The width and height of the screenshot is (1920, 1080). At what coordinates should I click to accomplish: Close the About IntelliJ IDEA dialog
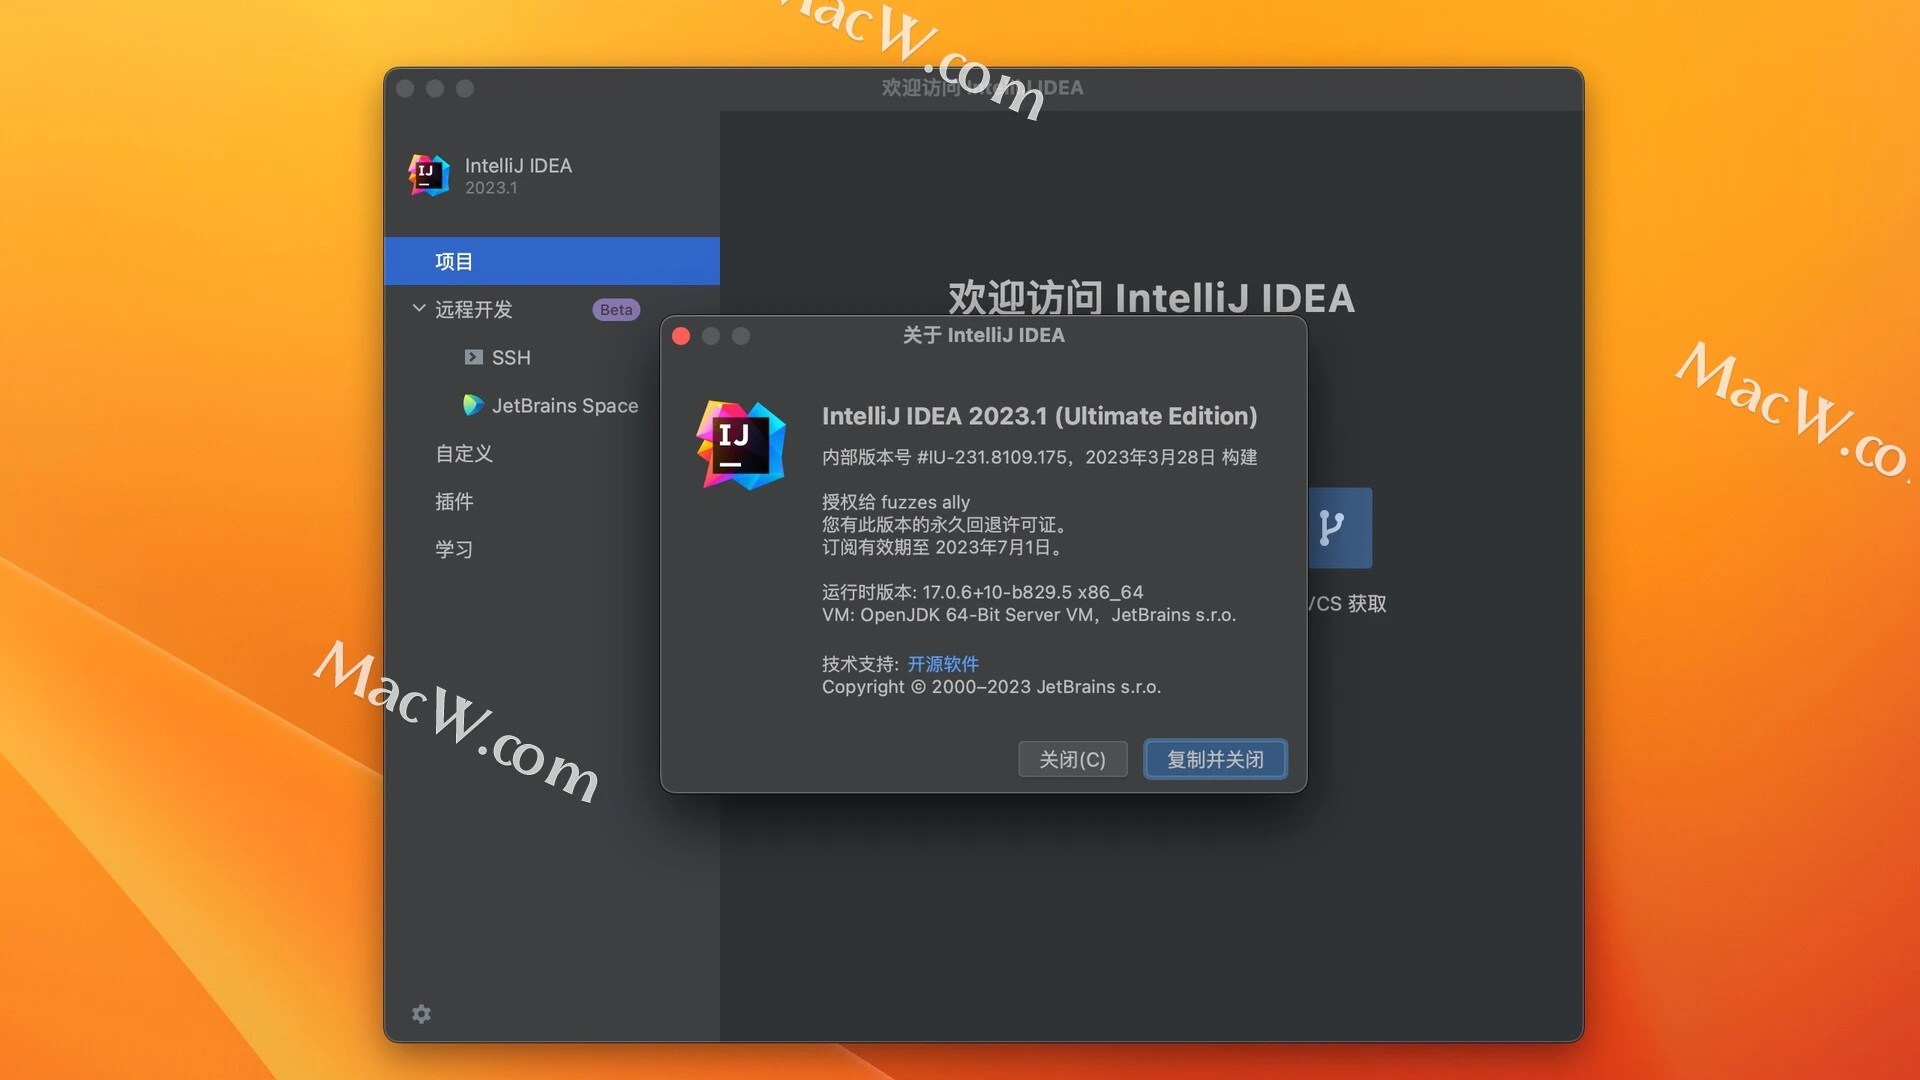[x=681, y=336]
